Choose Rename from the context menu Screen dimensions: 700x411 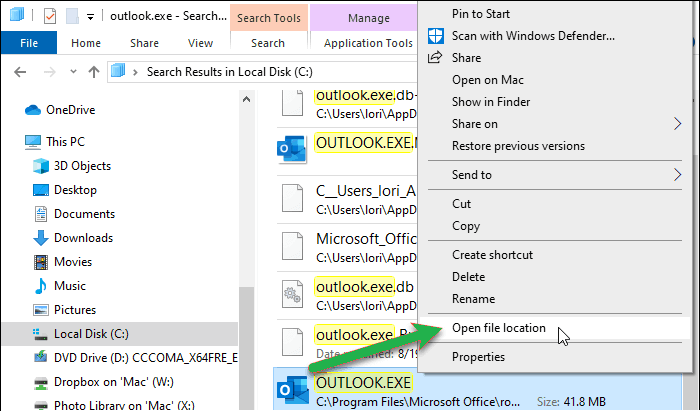(x=473, y=299)
